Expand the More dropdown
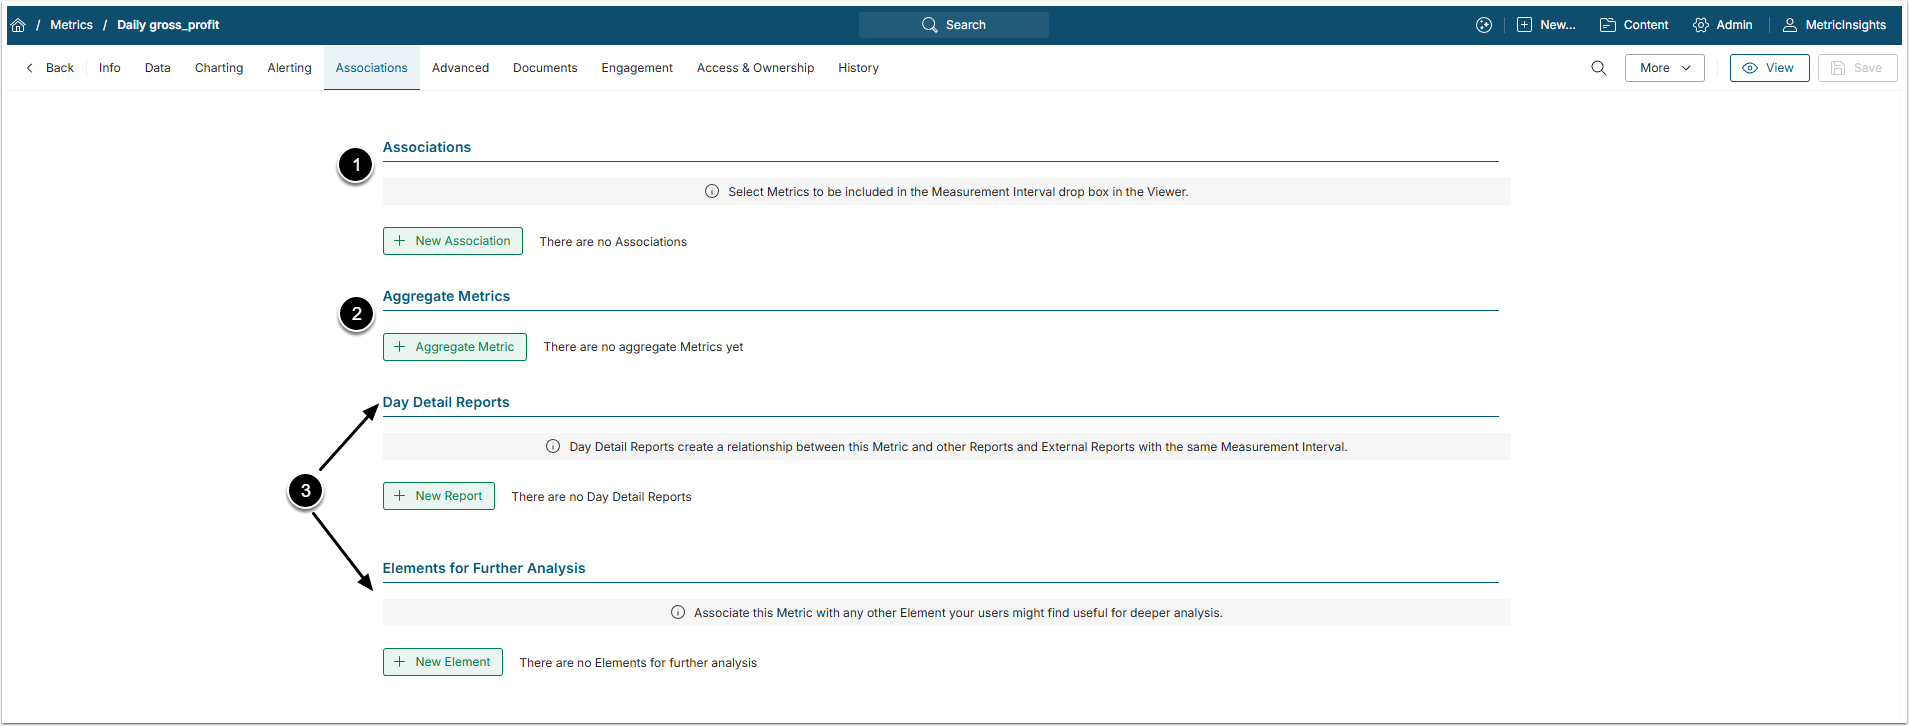Viewport: 1909px width, 726px height. (1664, 68)
